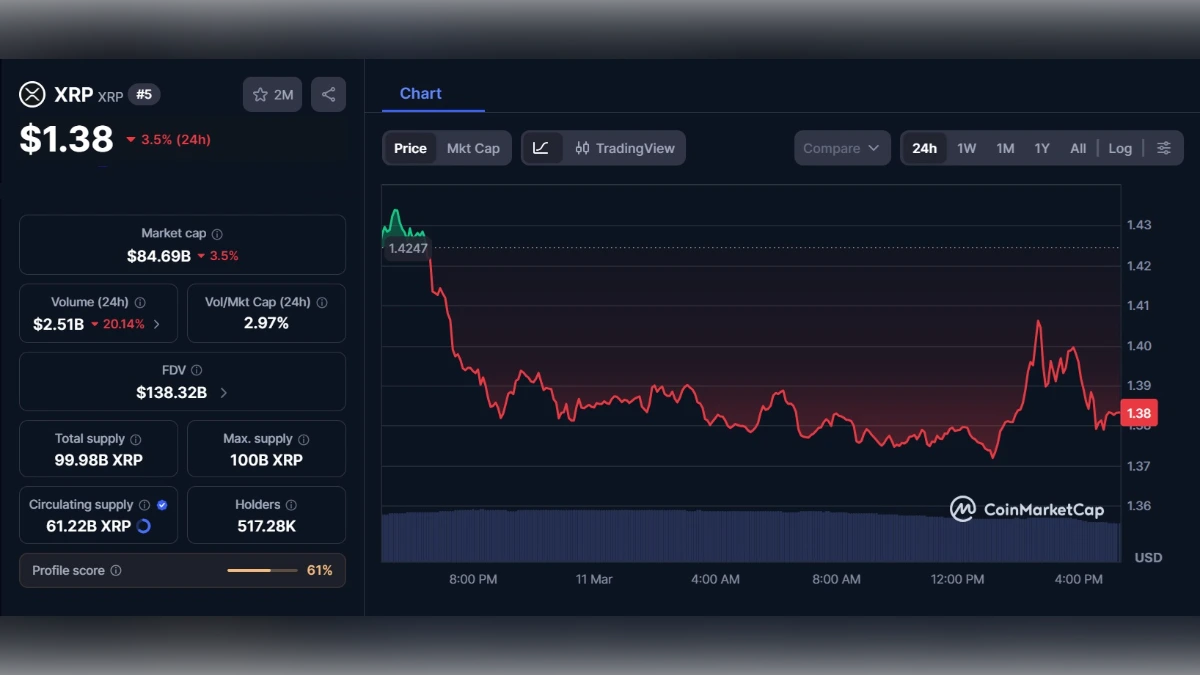Switch time range to 1W
Viewport: 1200px width, 675px height.
(966, 147)
